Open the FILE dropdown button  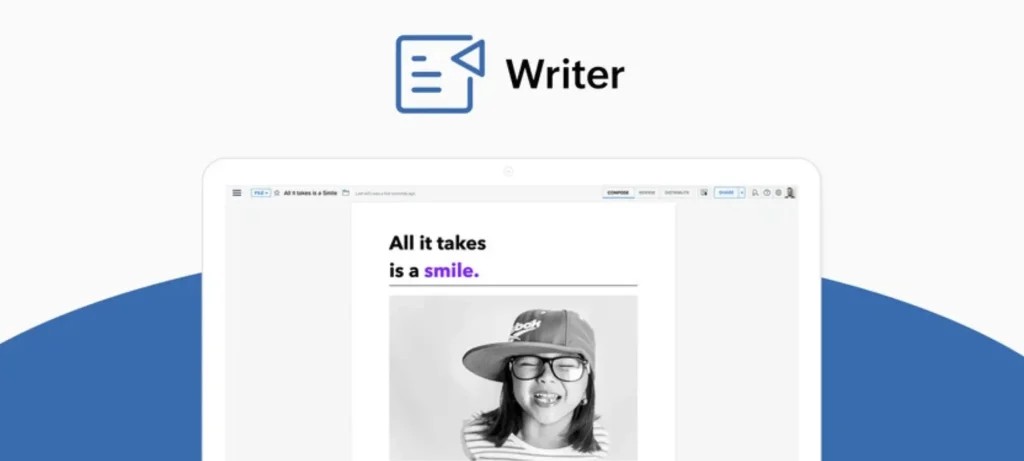click(x=261, y=193)
